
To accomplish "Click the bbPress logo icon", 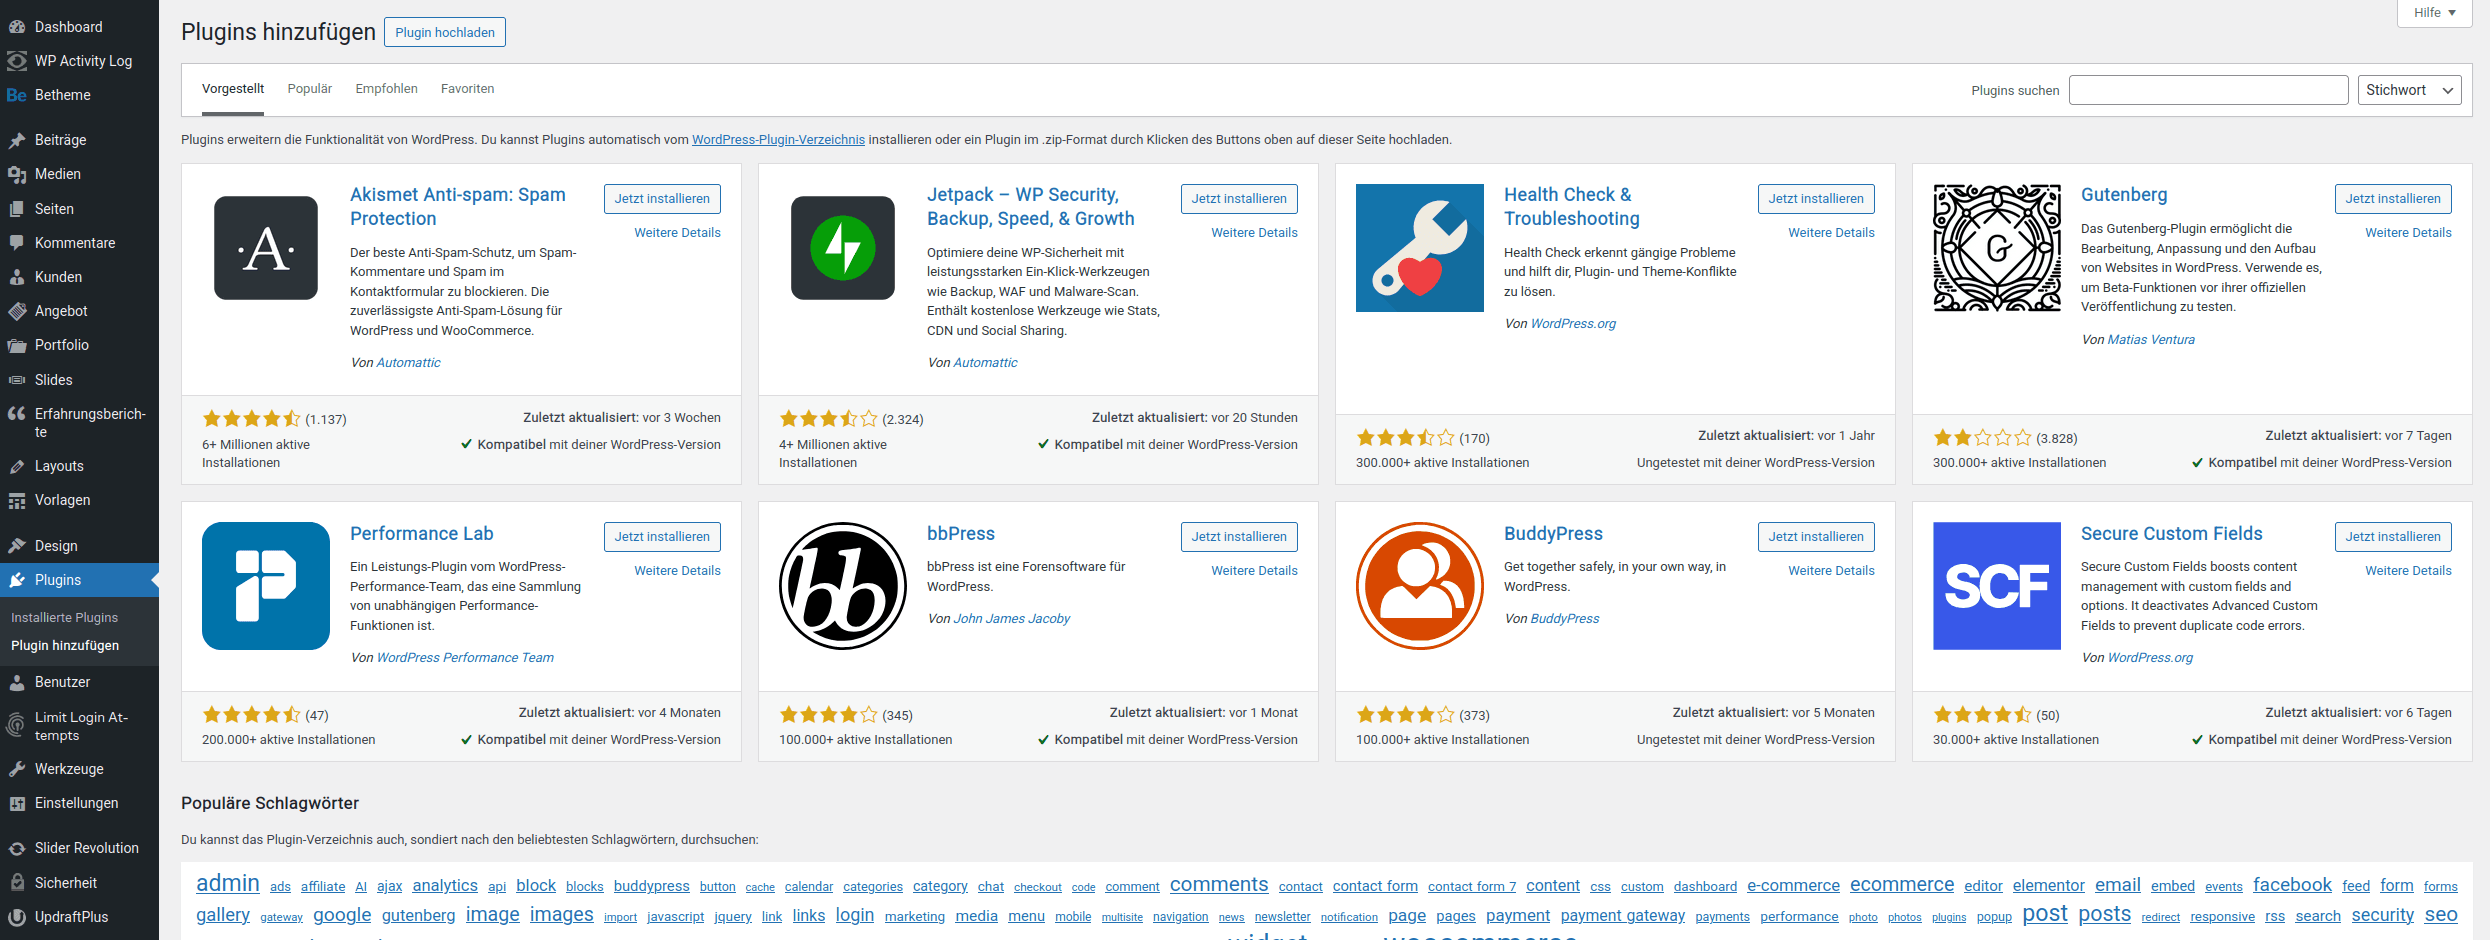I will click(842, 586).
